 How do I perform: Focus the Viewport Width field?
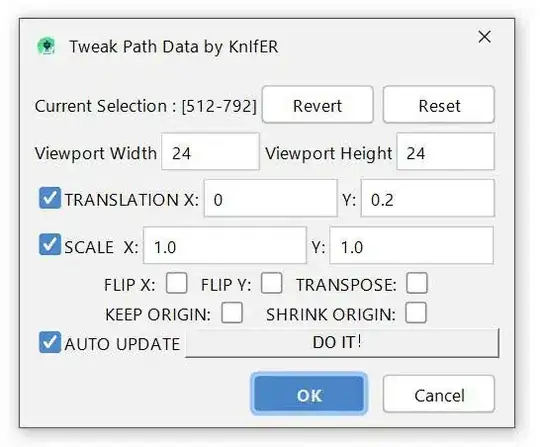coord(210,152)
